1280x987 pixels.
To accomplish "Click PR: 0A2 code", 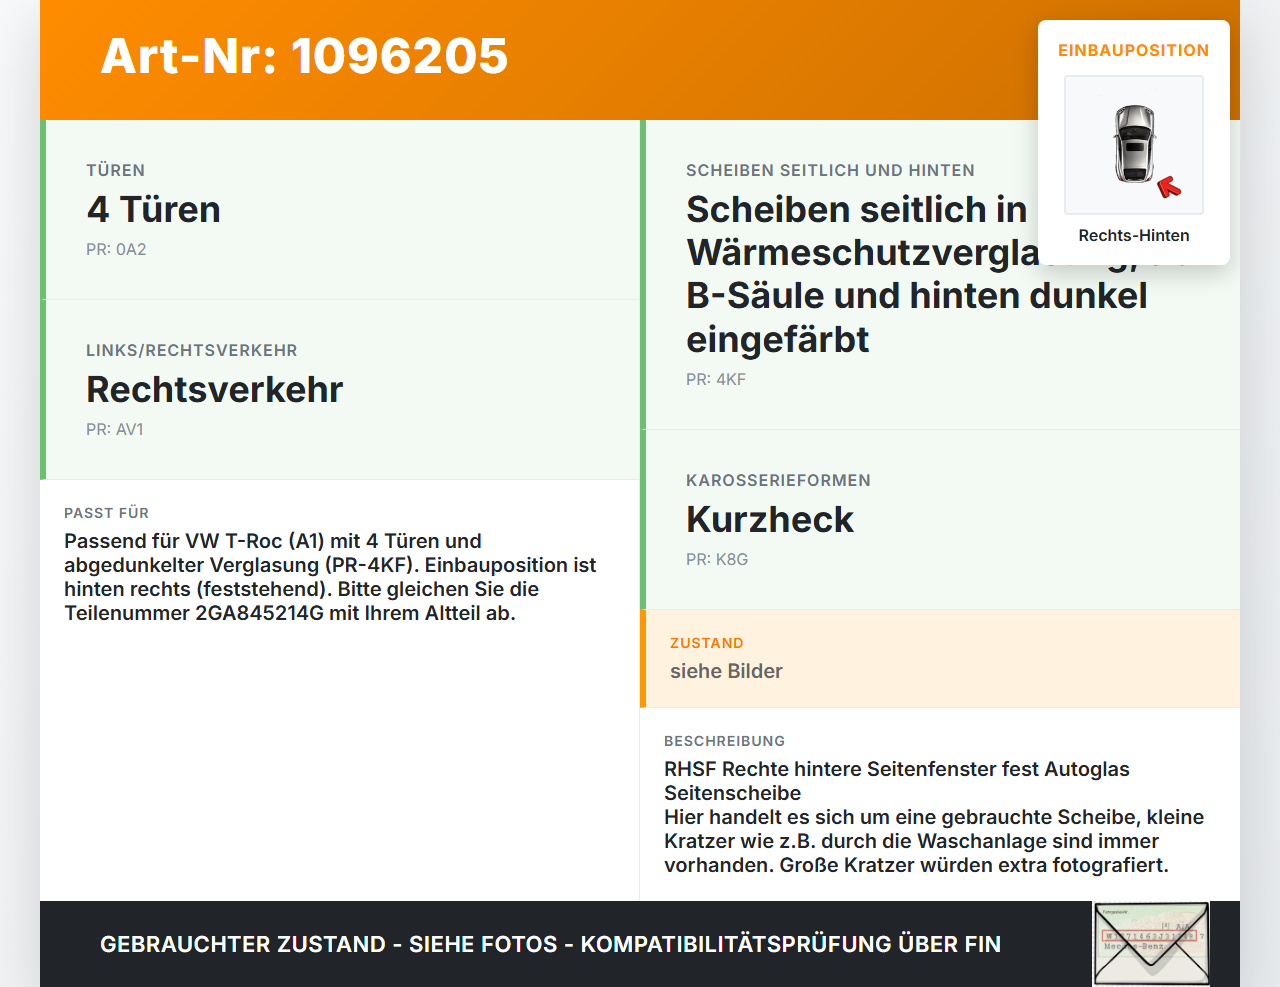I will pyautogui.click(x=116, y=249).
